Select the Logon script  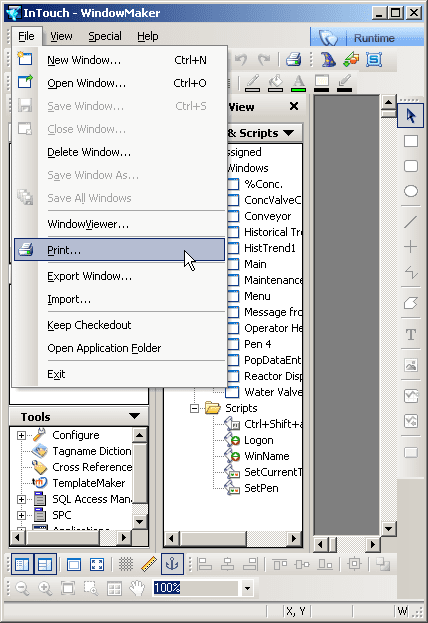(259, 440)
